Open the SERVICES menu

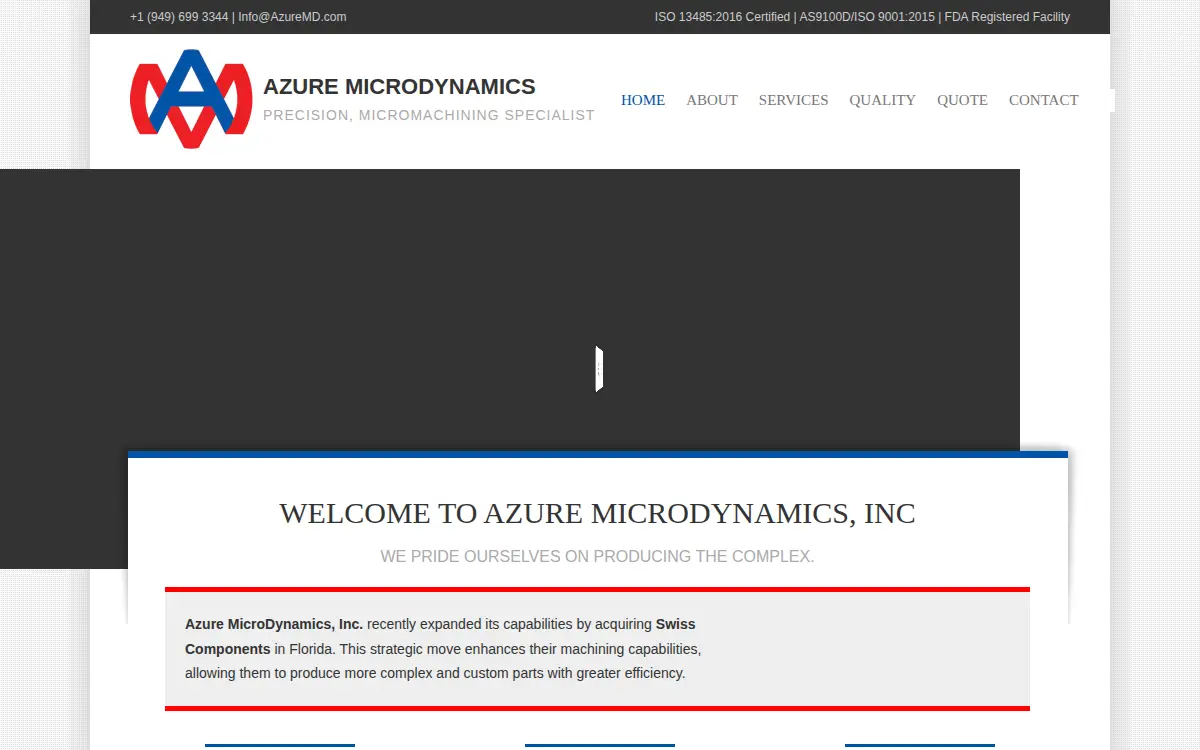tap(793, 100)
